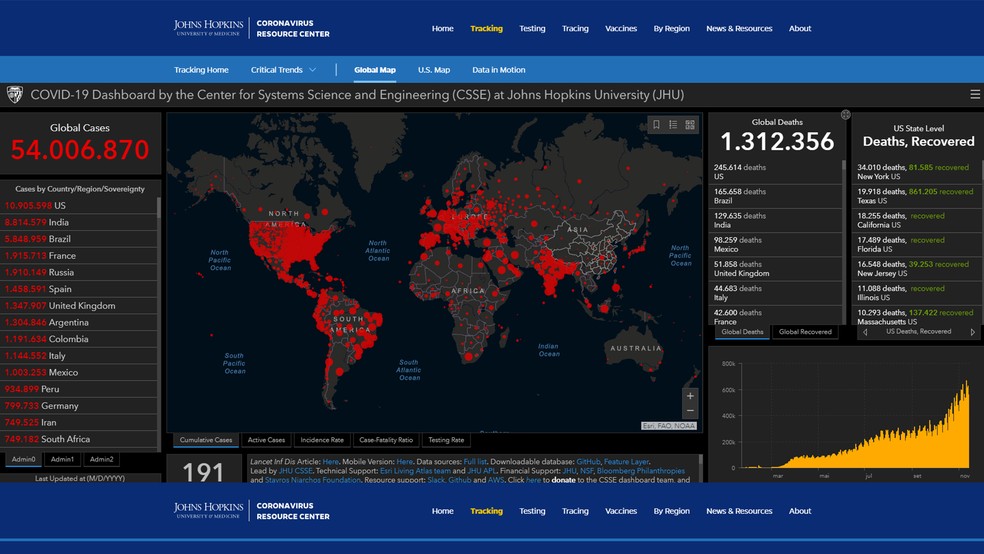Viewport: 984px width, 554px height.
Task: Click the Esri, FAO, NOAA map attribution
Action: (x=668, y=425)
